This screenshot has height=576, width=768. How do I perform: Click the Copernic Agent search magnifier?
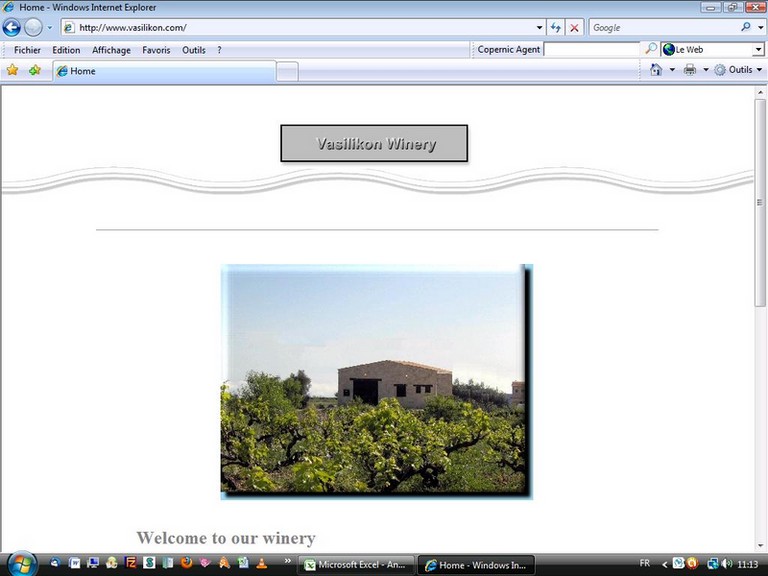[652, 49]
